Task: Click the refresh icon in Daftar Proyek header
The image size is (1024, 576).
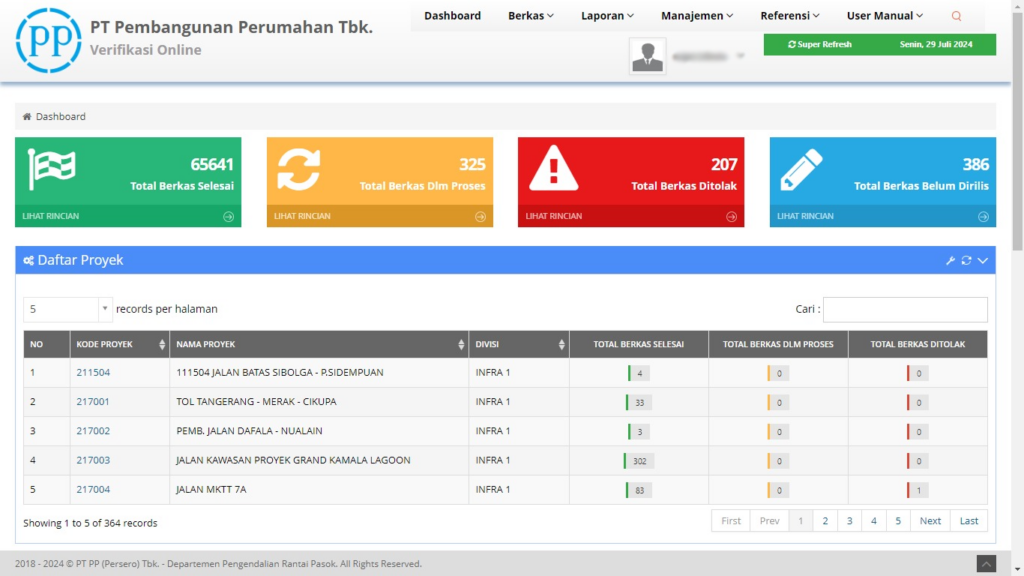Action: [966, 261]
